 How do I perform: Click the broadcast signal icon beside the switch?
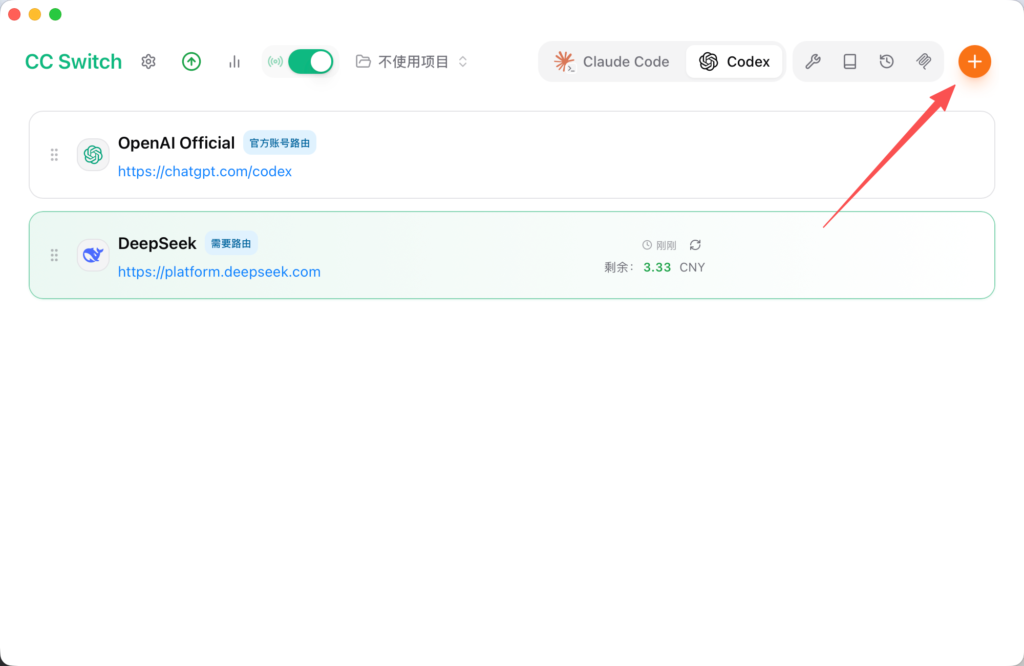276,61
